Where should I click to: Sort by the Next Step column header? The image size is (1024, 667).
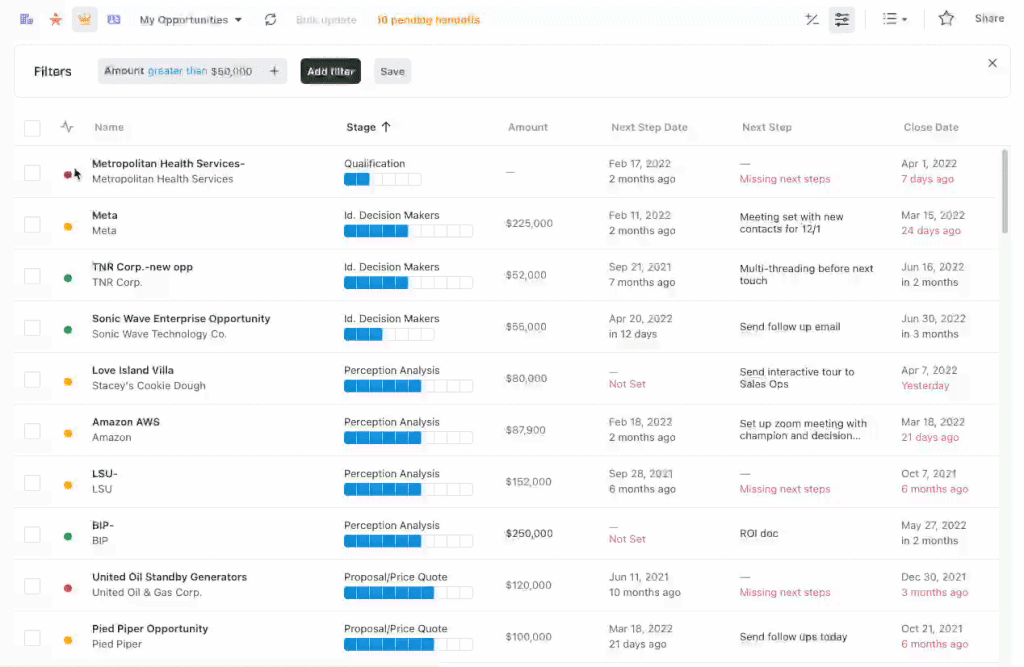[x=767, y=127]
